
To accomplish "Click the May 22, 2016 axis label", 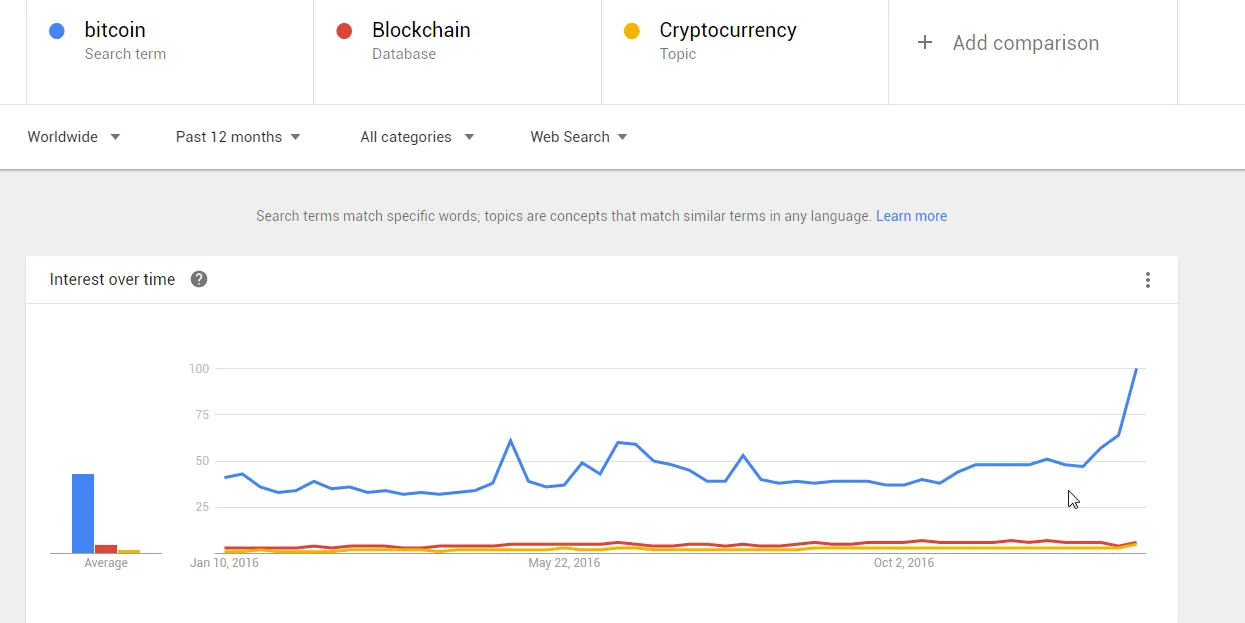I will (564, 563).
